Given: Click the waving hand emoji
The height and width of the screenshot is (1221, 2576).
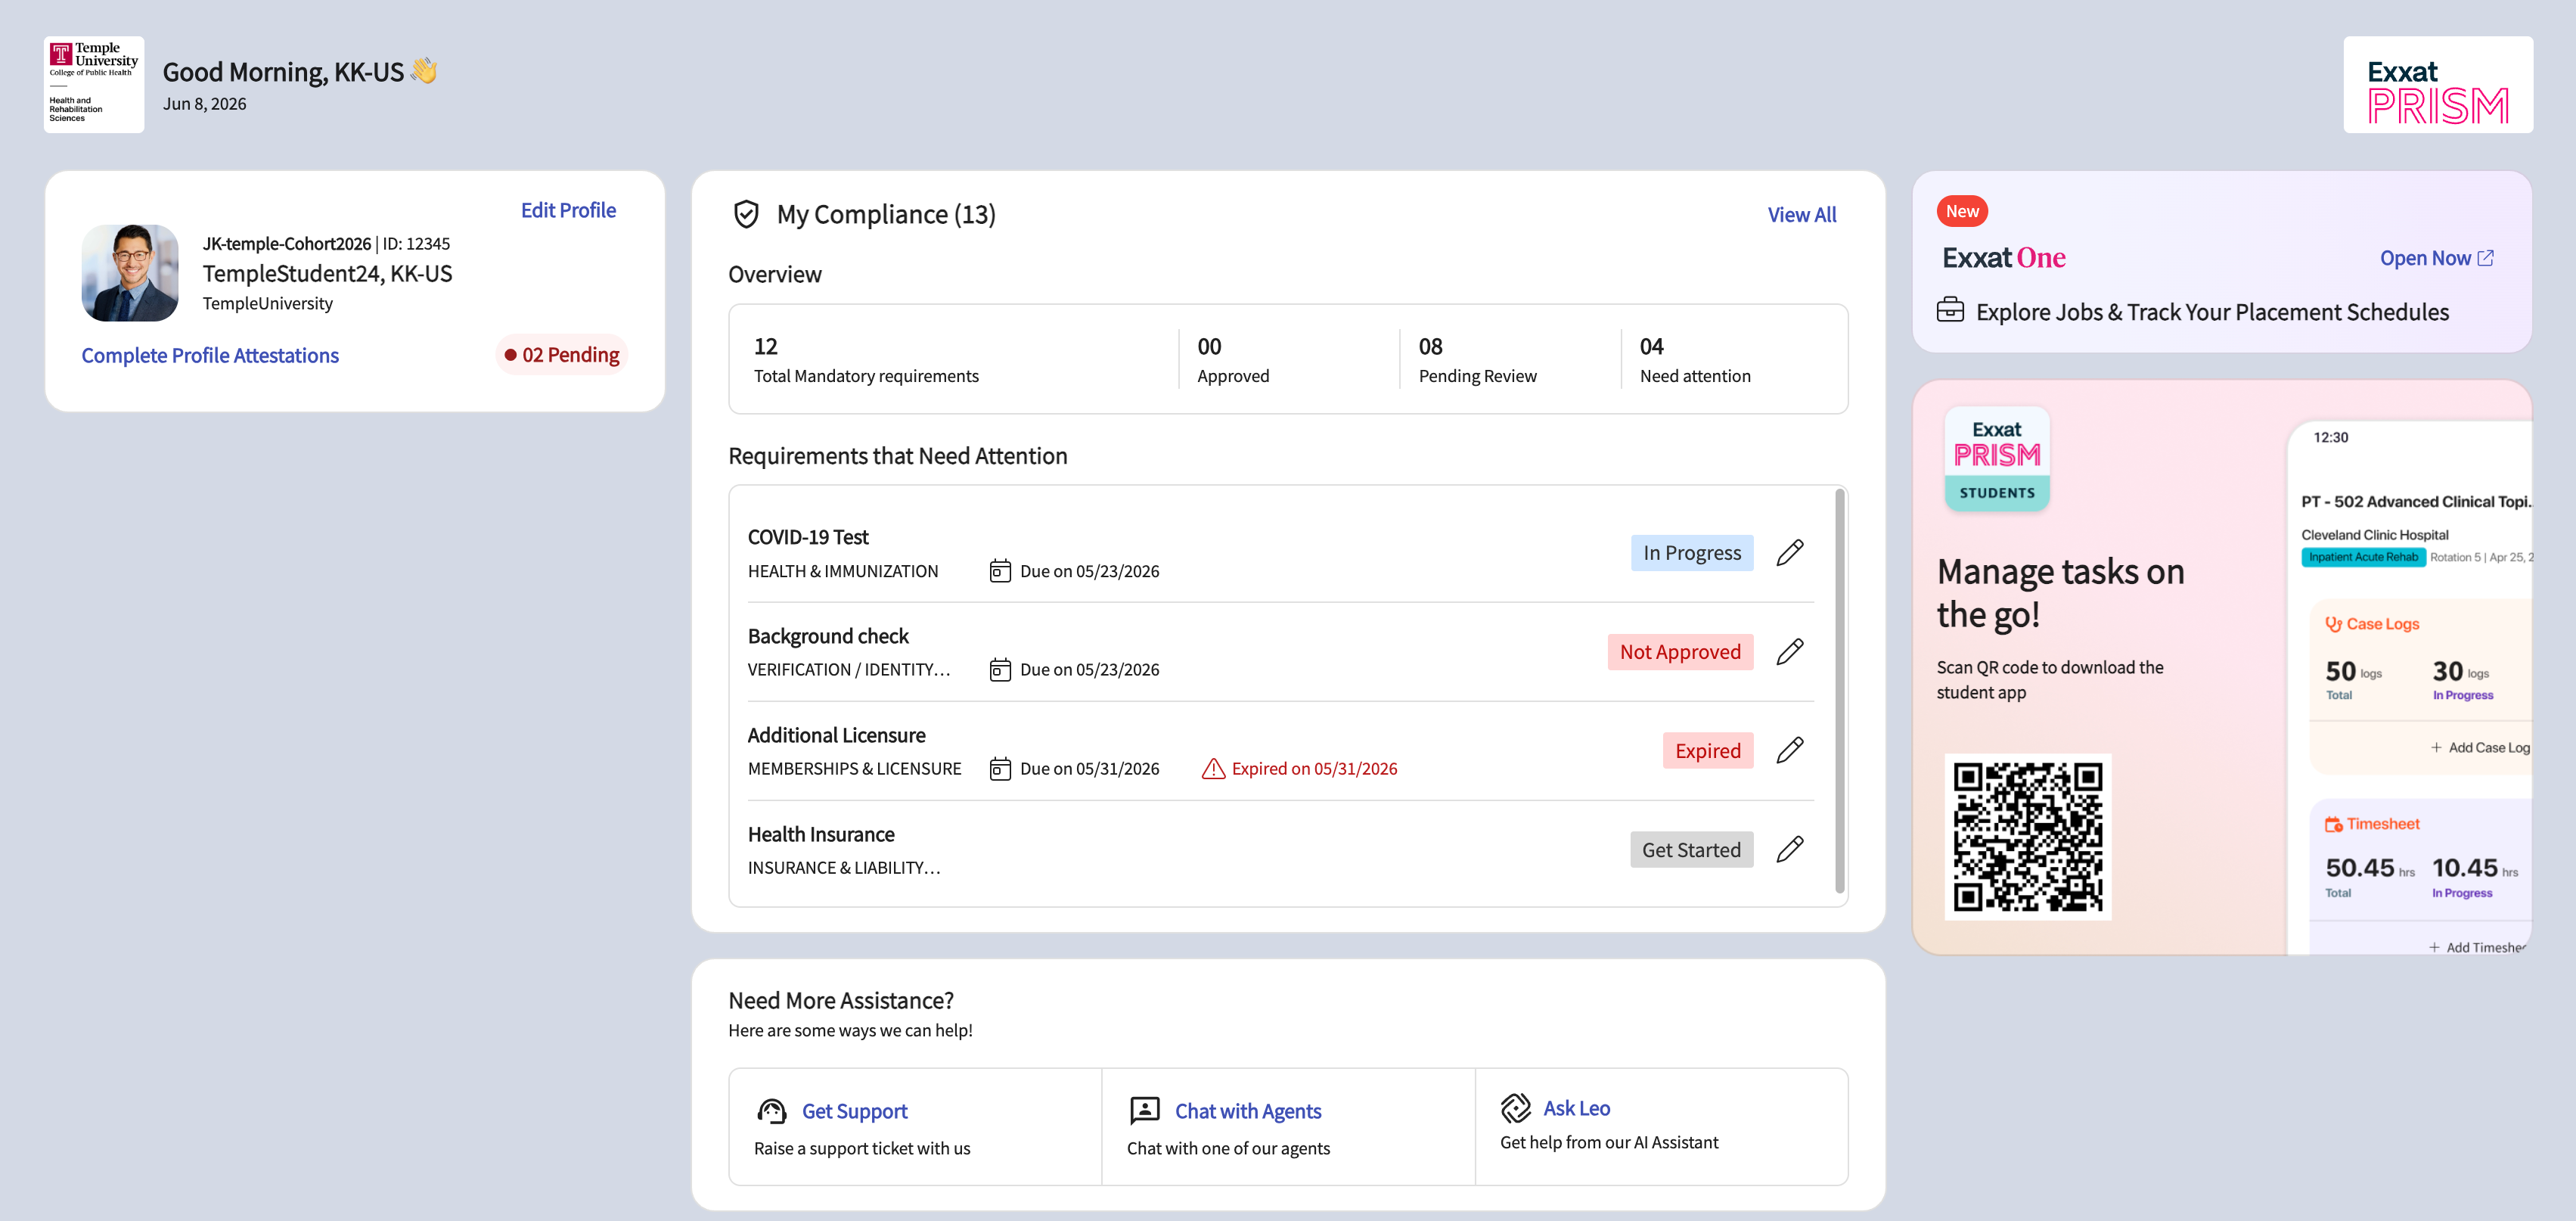Looking at the screenshot, I should (424, 71).
